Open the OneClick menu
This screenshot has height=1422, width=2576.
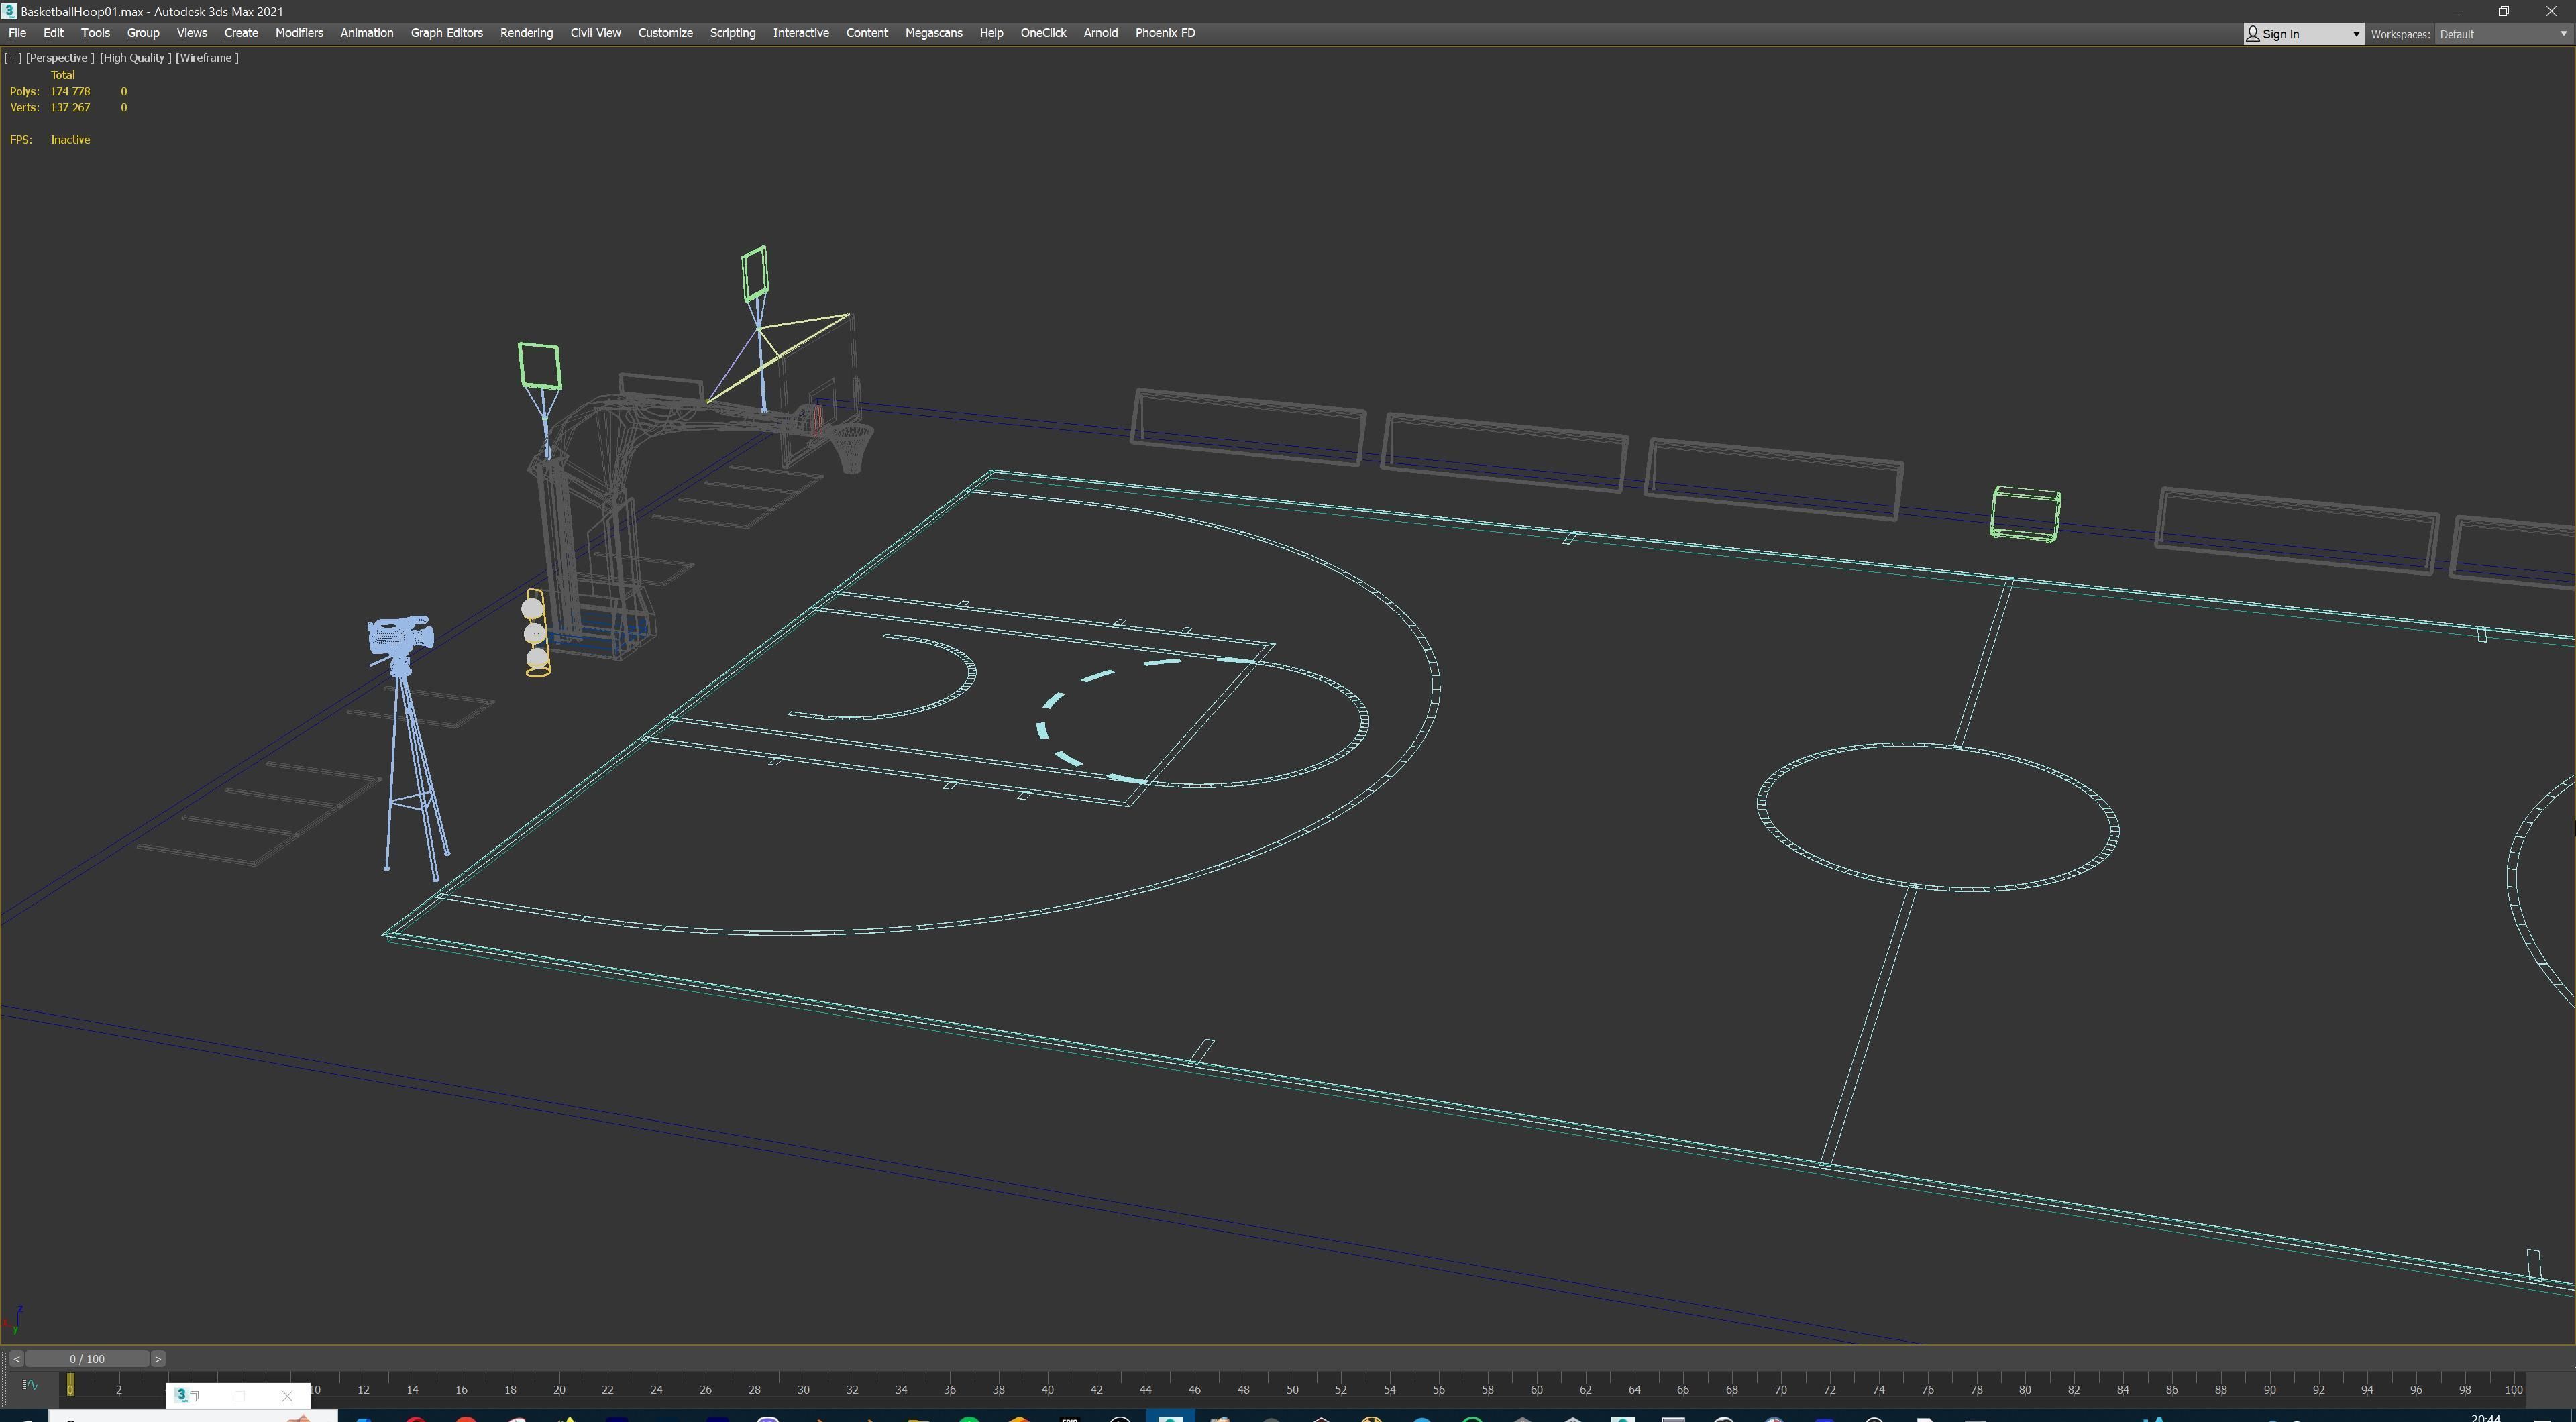(1043, 33)
